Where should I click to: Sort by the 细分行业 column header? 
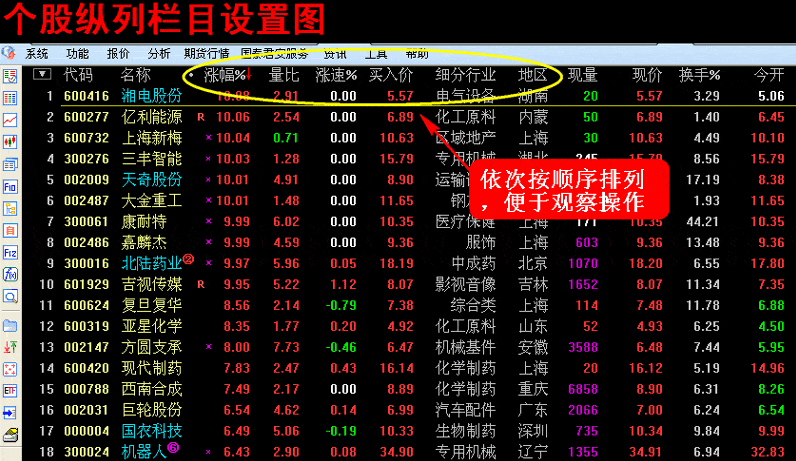466,75
